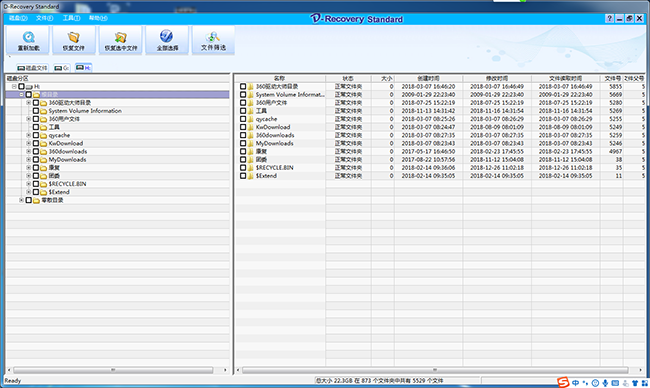This screenshot has height=388, width=650.
Task: Expand the MyDownloads tree node
Action: (29, 160)
